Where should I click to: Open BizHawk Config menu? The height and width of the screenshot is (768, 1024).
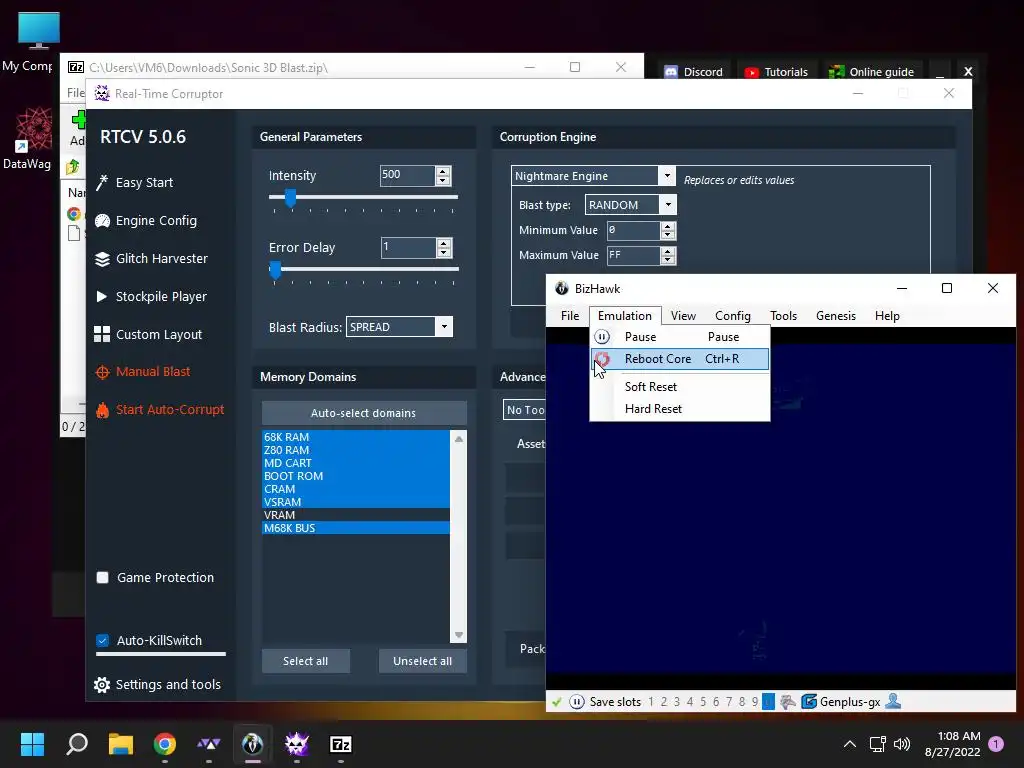733,315
